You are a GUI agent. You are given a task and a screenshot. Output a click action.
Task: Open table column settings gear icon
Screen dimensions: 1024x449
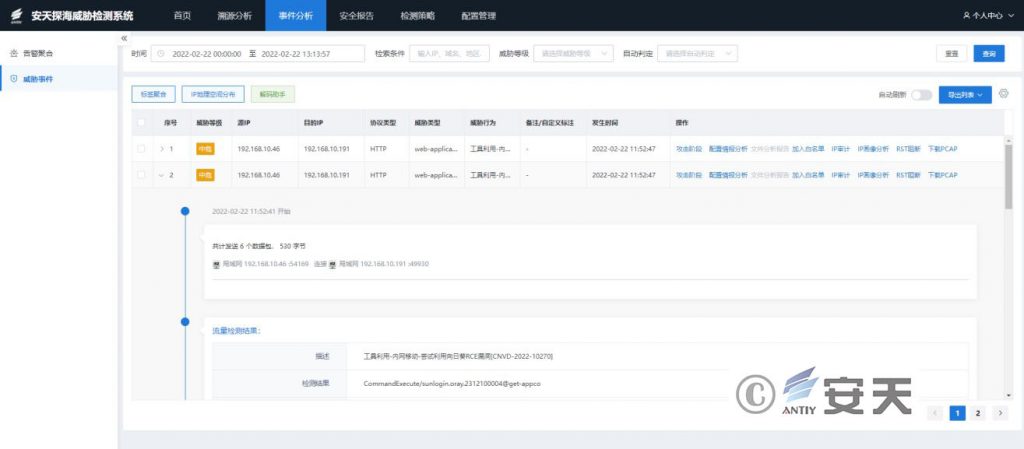click(1003, 94)
